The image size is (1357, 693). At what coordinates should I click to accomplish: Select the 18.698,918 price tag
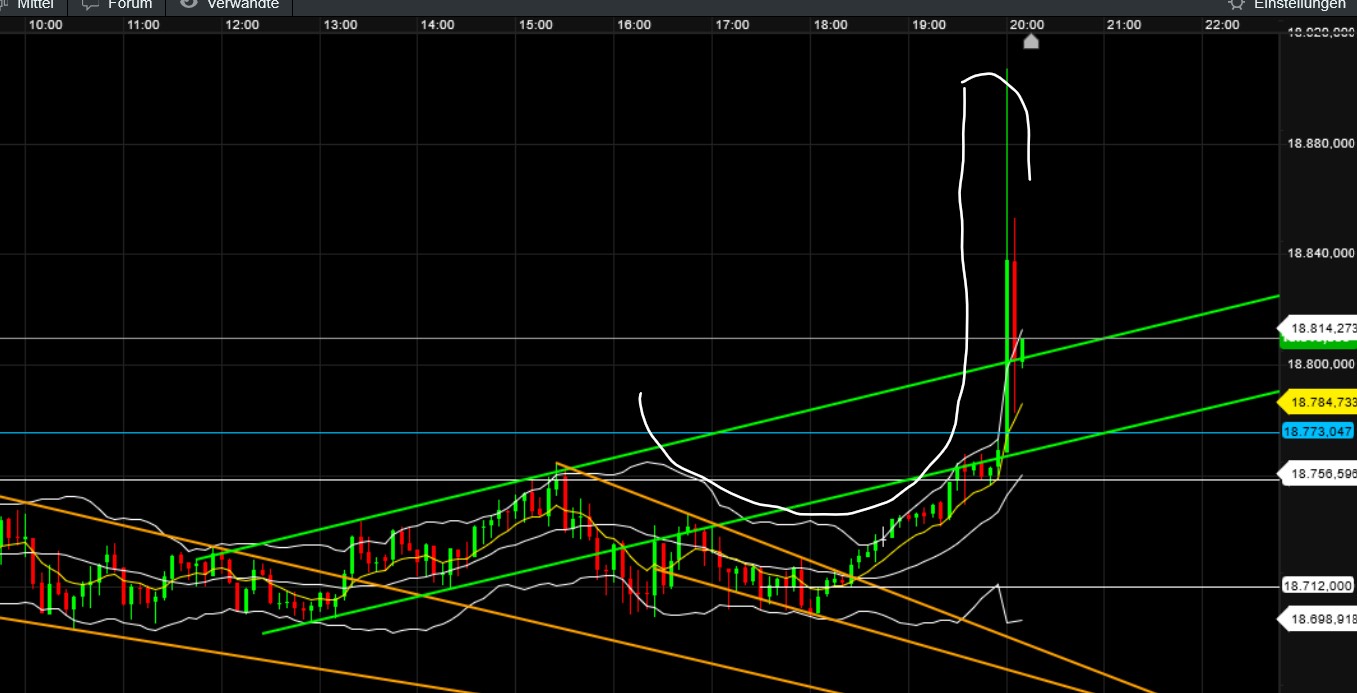point(1317,619)
